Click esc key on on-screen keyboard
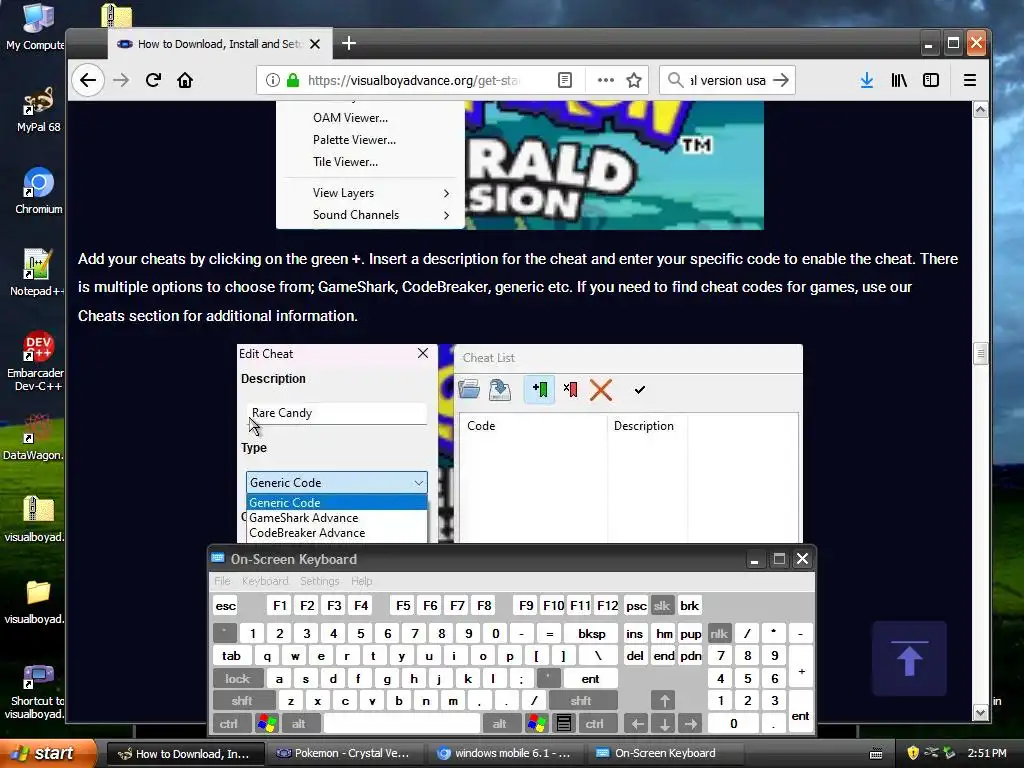 pos(225,605)
